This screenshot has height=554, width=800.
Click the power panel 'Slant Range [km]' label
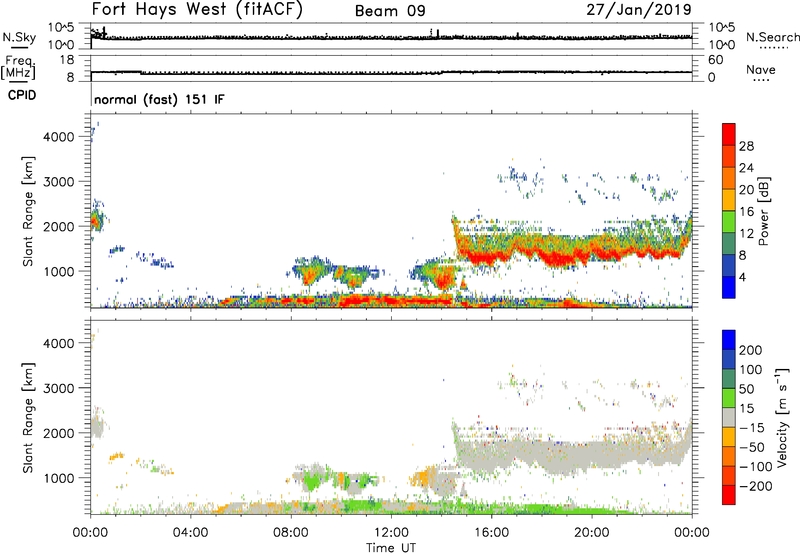pyautogui.click(x=28, y=211)
